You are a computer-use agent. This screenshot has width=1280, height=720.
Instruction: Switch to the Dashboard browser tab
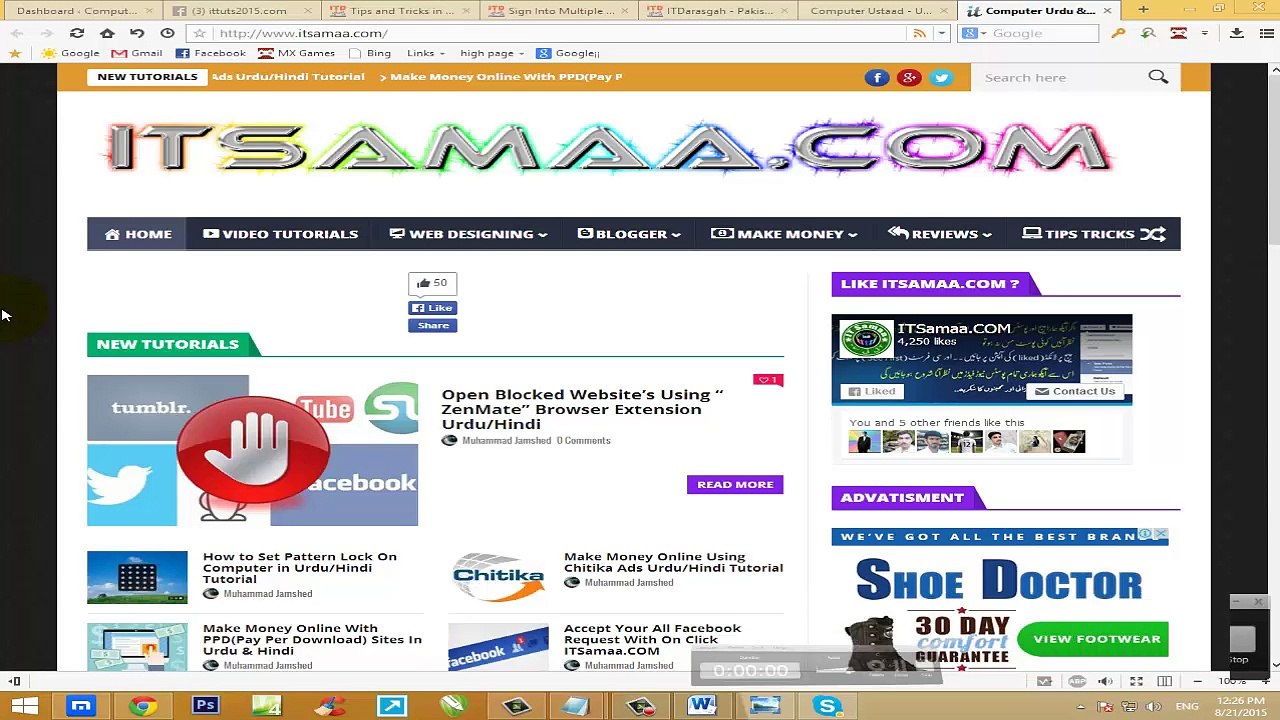point(82,11)
